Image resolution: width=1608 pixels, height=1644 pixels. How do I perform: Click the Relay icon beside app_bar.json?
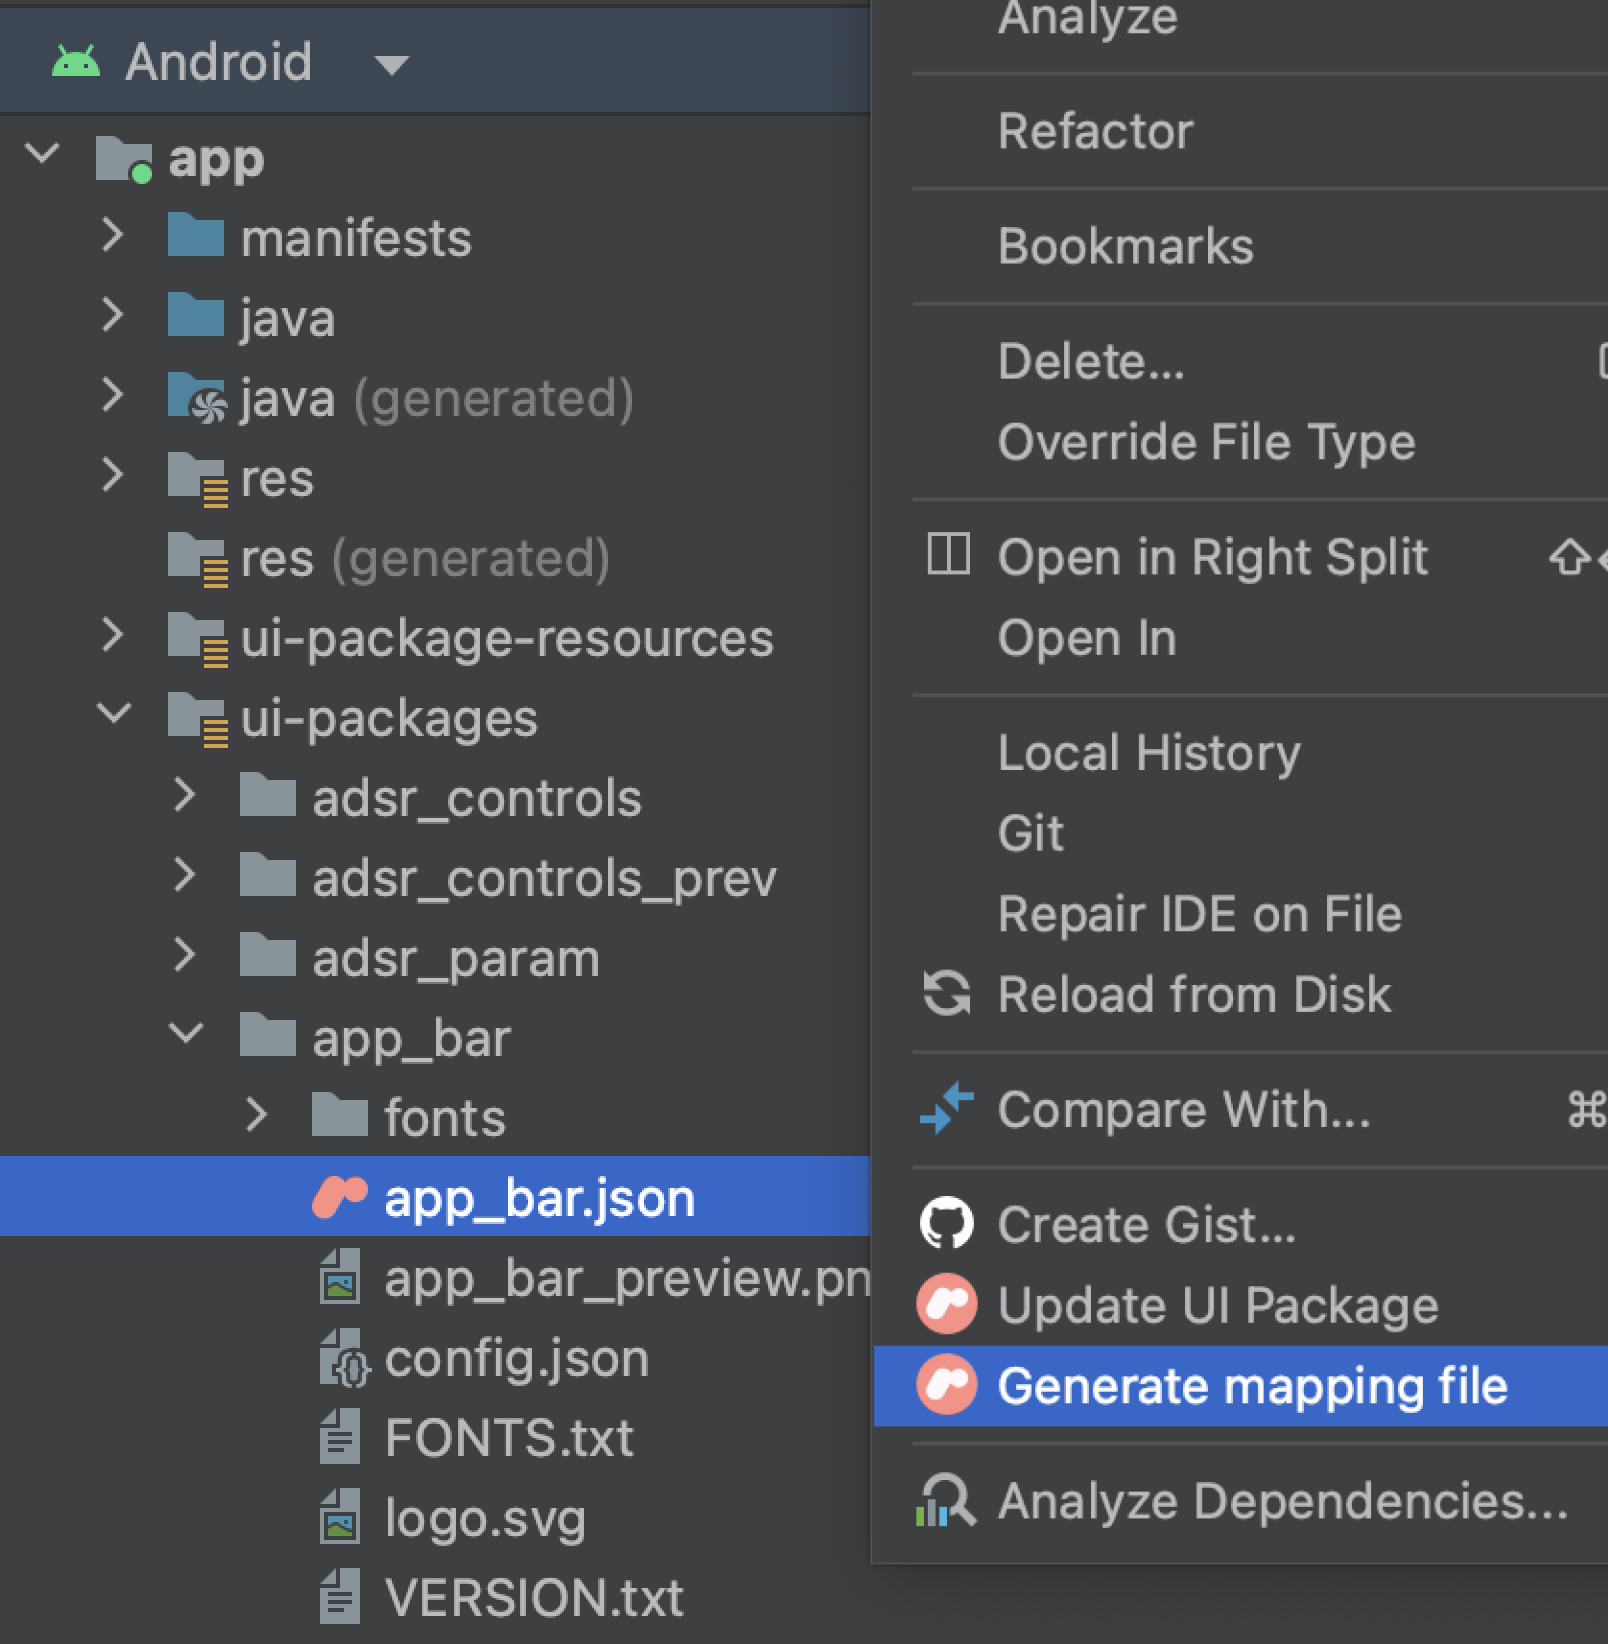[340, 1197]
